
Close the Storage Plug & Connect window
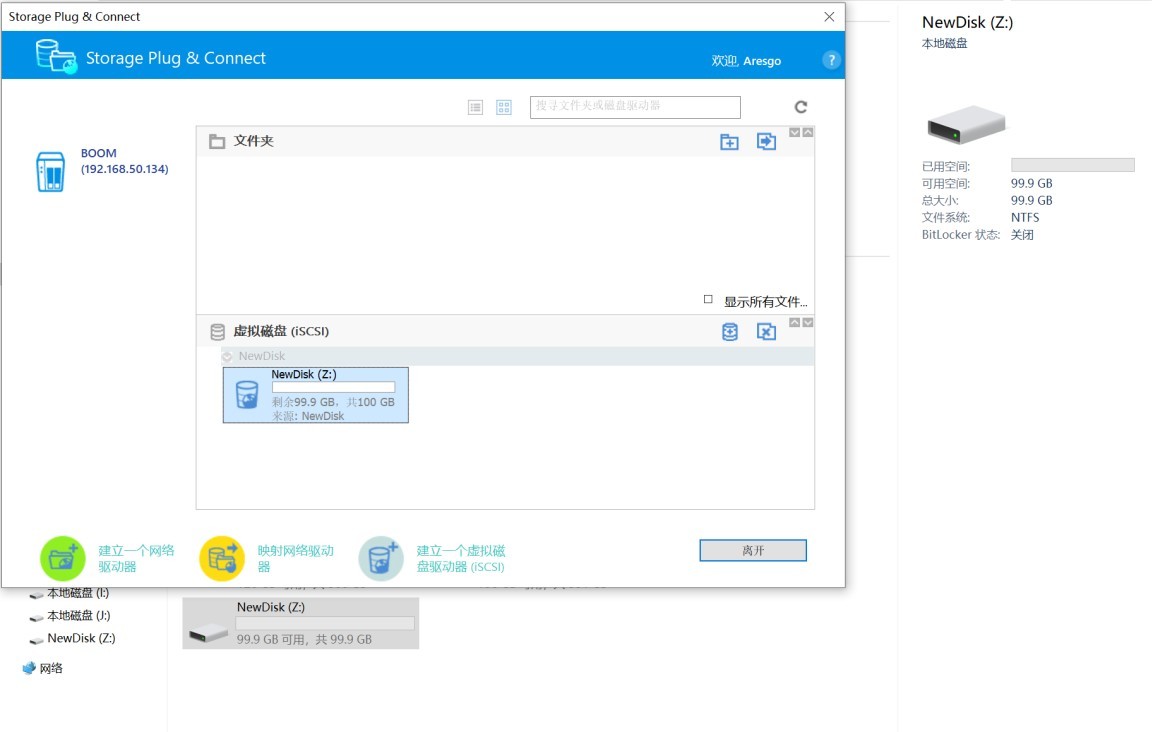click(x=829, y=16)
